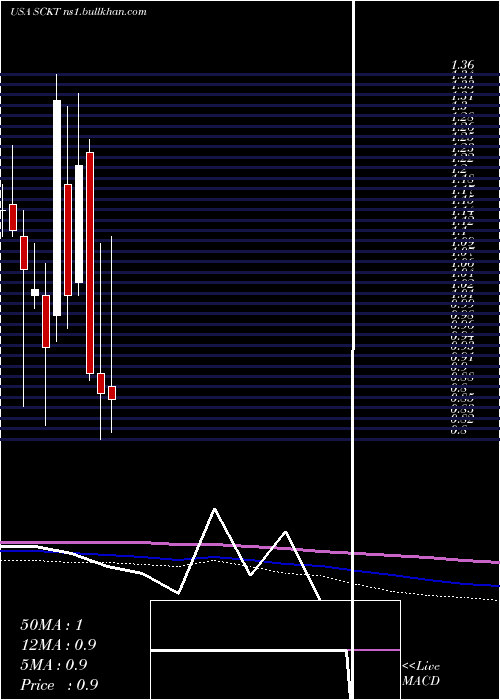Click the "Price : 0.9" legend value
This screenshot has width=500, height=700.
pyautogui.click(x=59, y=685)
